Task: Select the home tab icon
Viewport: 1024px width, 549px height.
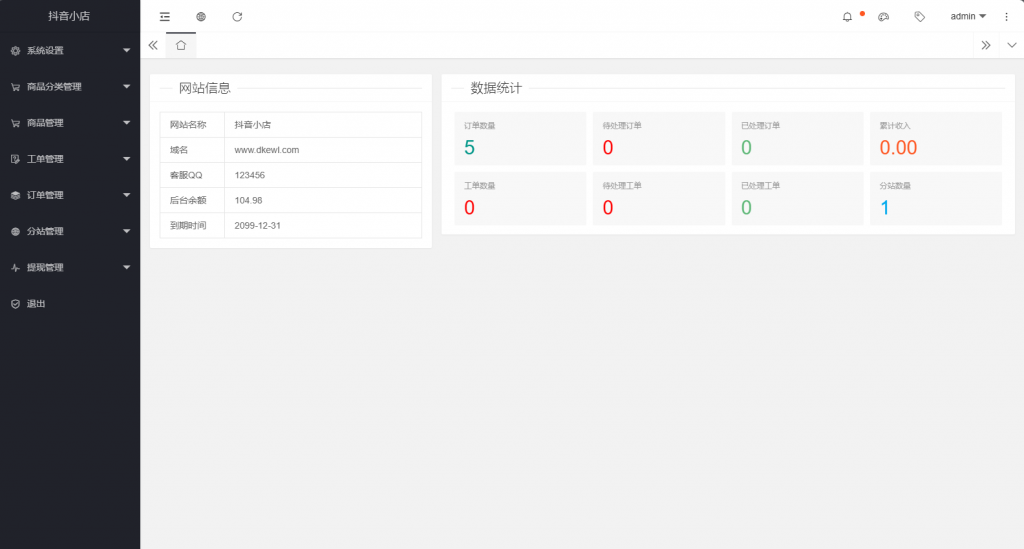Action: (181, 45)
